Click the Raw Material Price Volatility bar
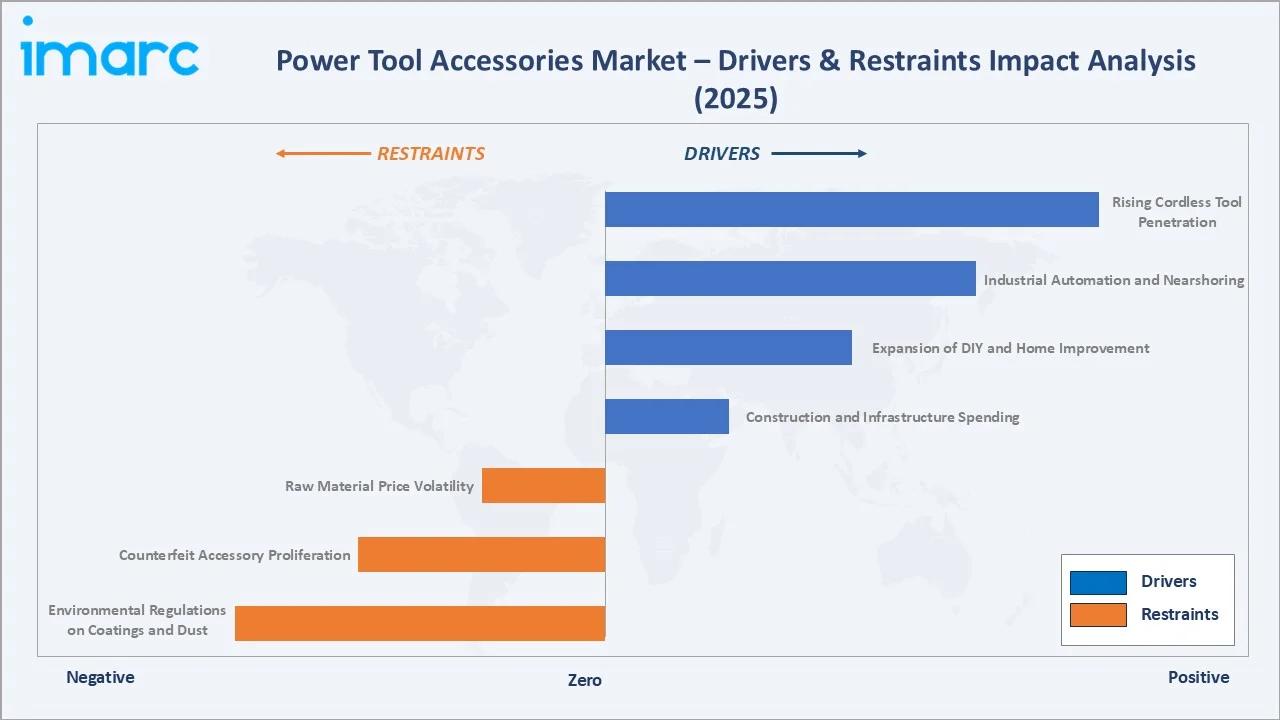1280x720 pixels. click(x=543, y=486)
